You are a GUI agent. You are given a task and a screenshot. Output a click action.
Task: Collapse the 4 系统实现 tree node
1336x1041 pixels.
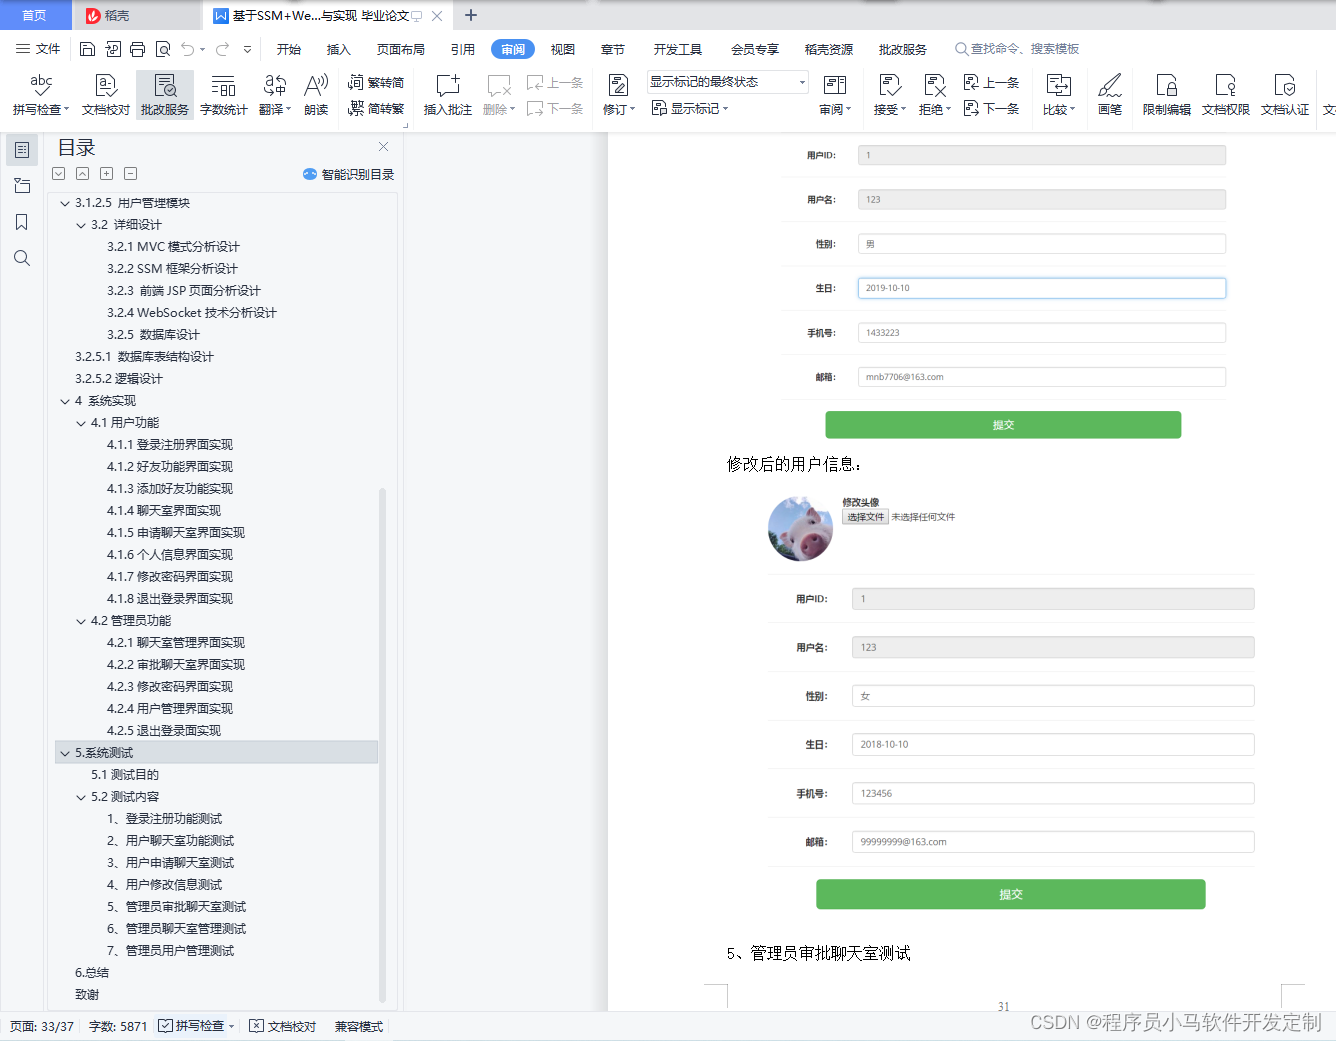point(65,400)
